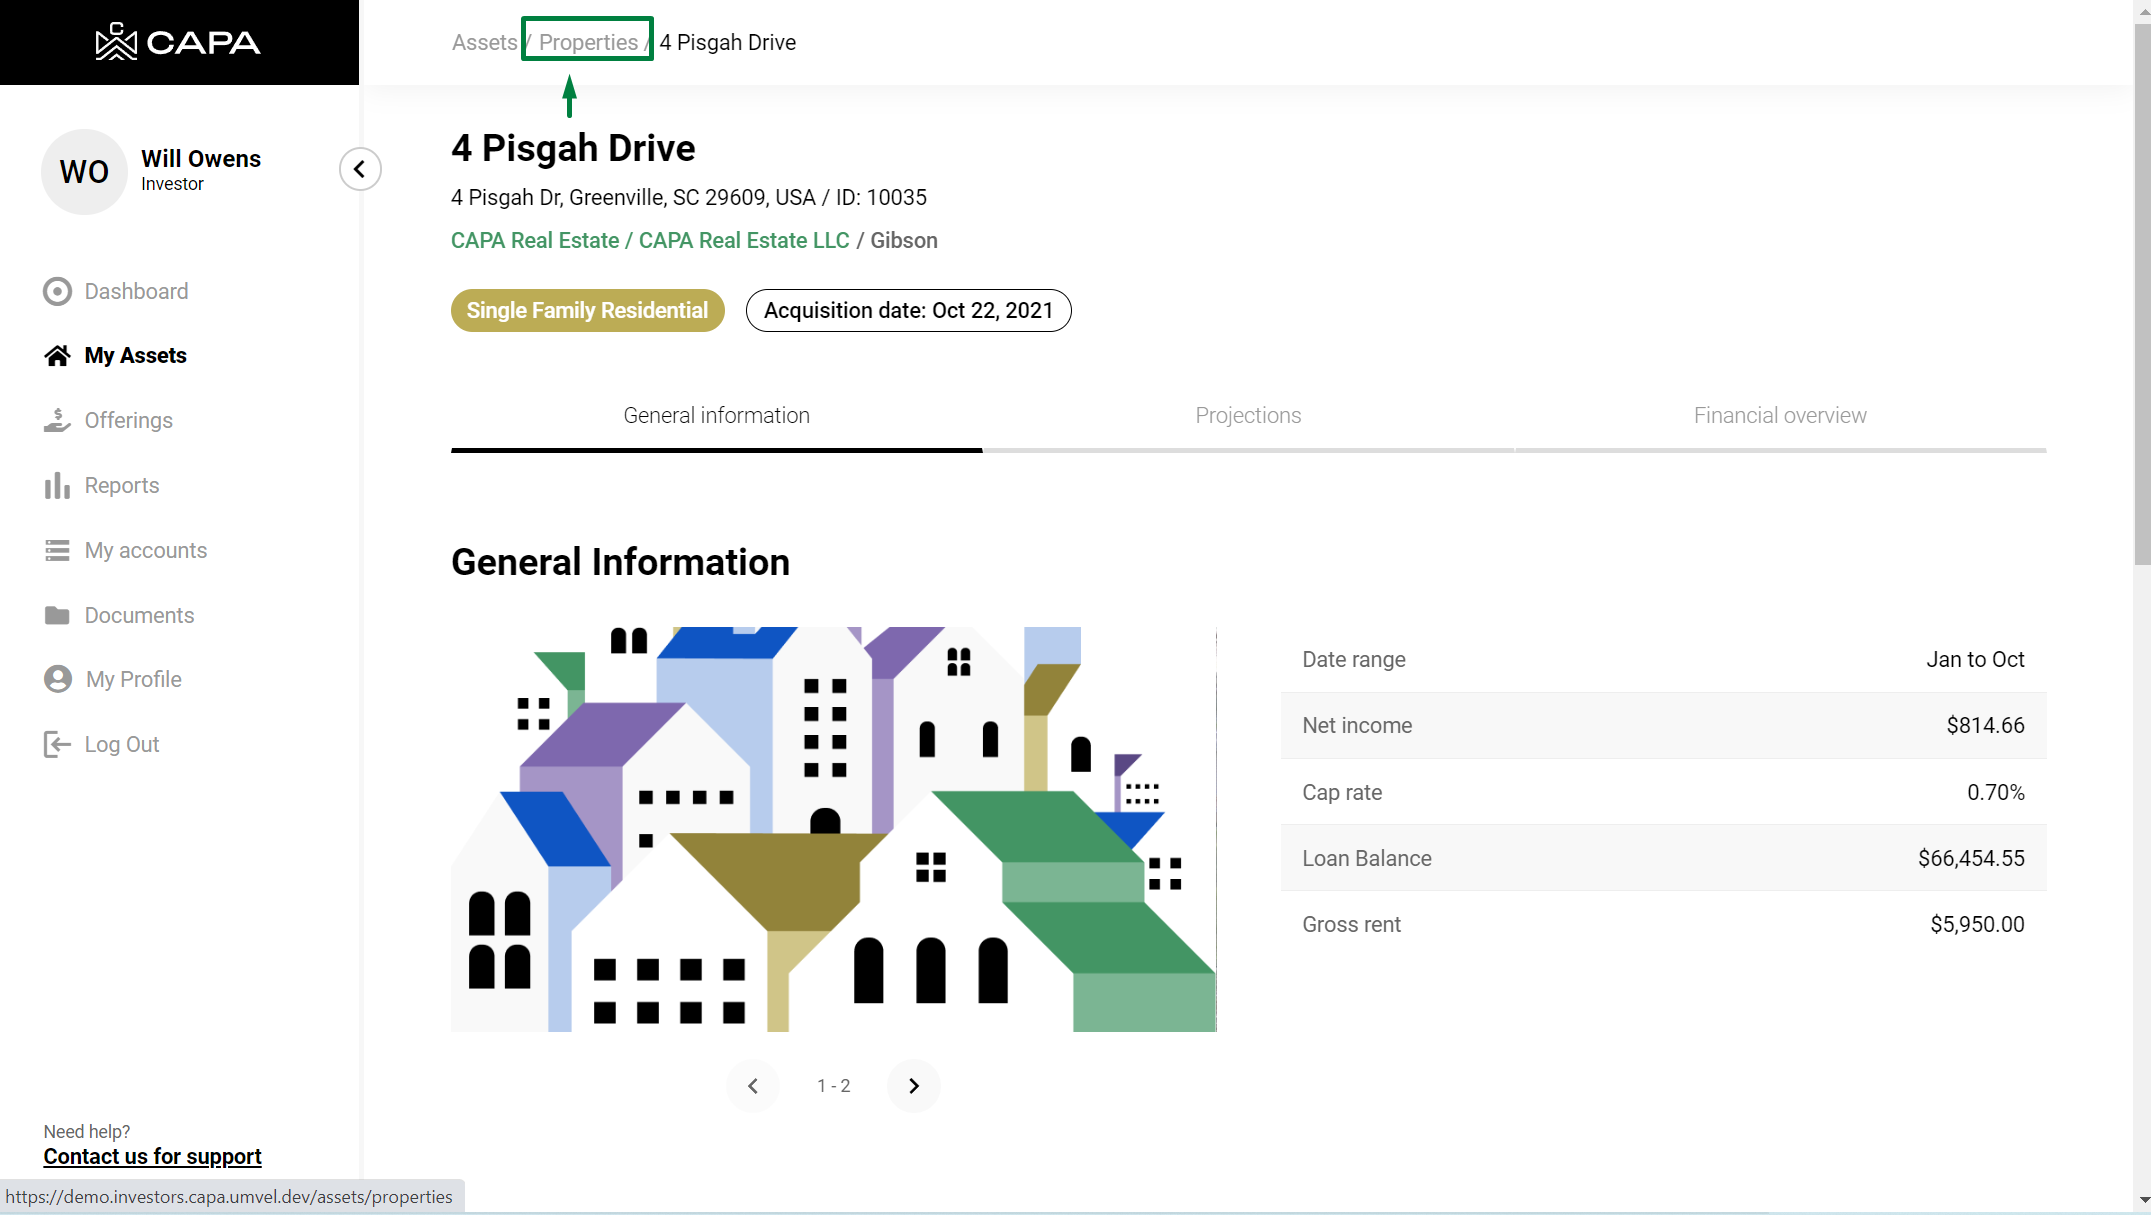2151x1215 pixels.
Task: Open Contact us for support link
Action: click(152, 1157)
